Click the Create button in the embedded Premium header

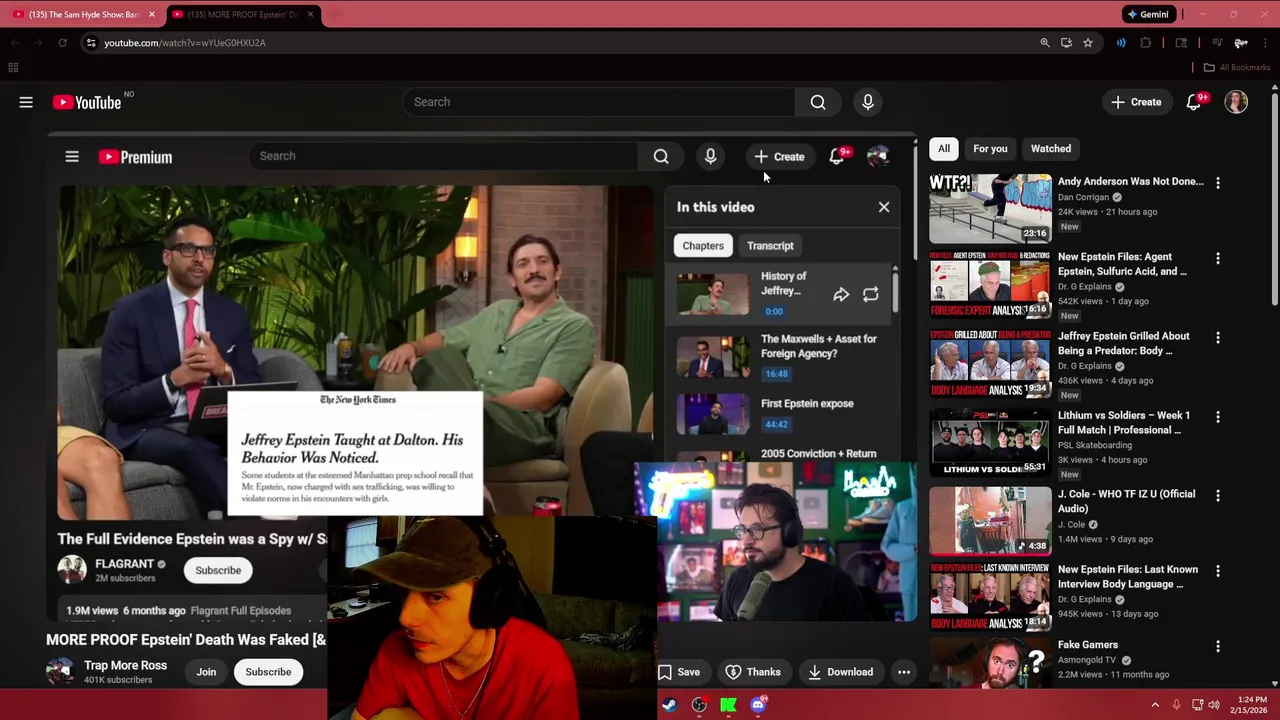tap(779, 157)
